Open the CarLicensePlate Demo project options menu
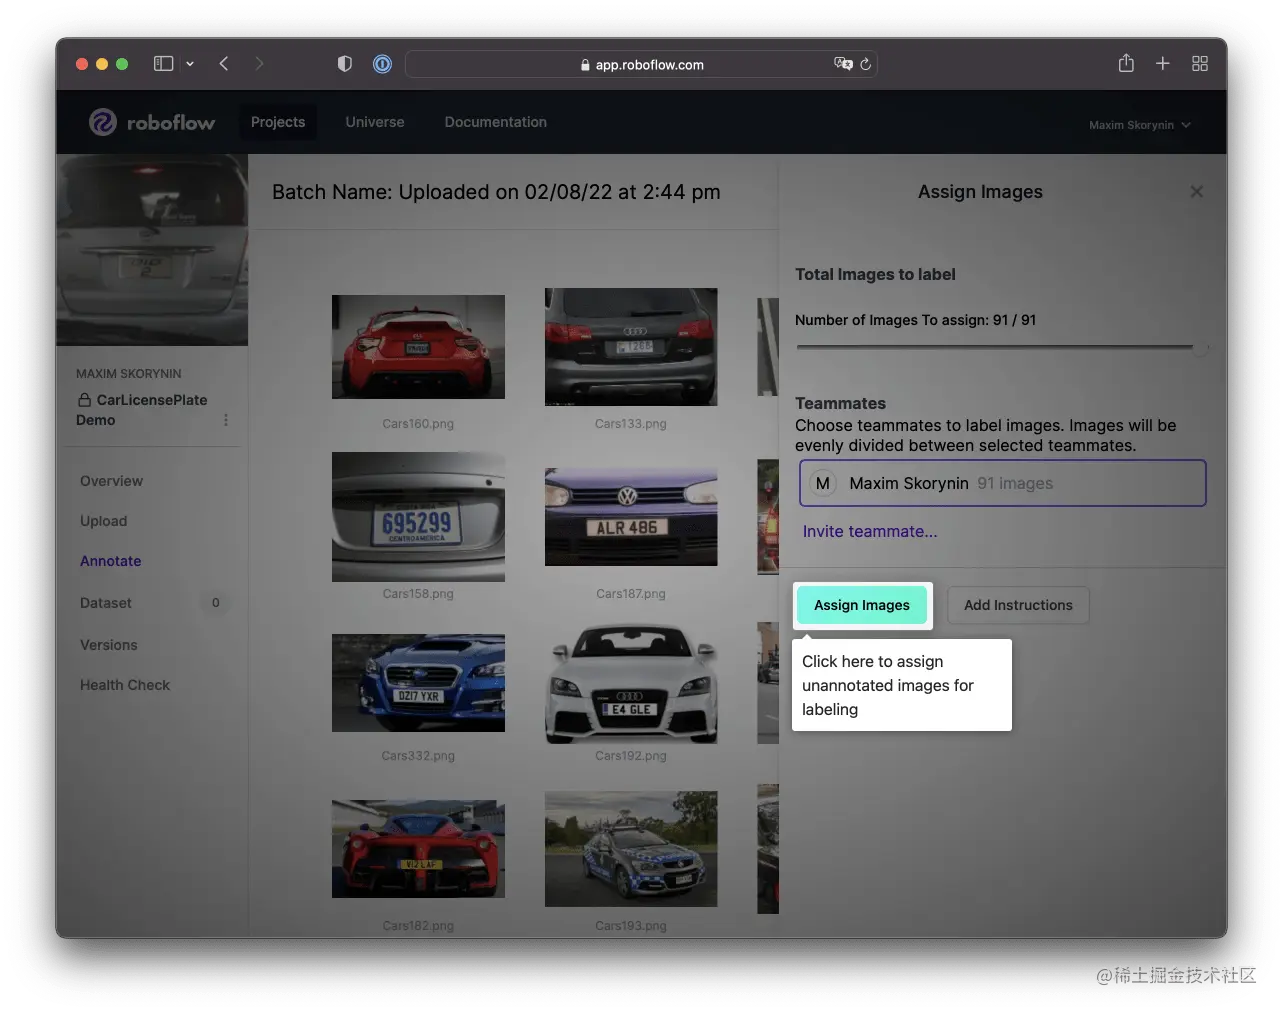This screenshot has width=1283, height=1012. point(226,420)
